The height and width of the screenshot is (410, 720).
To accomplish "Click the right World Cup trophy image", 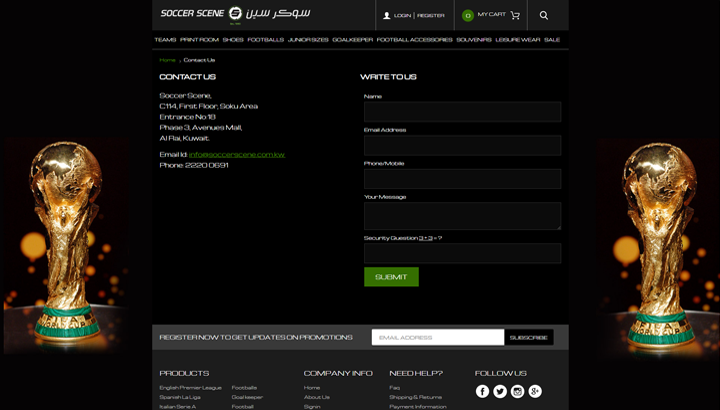I will (x=658, y=248).
